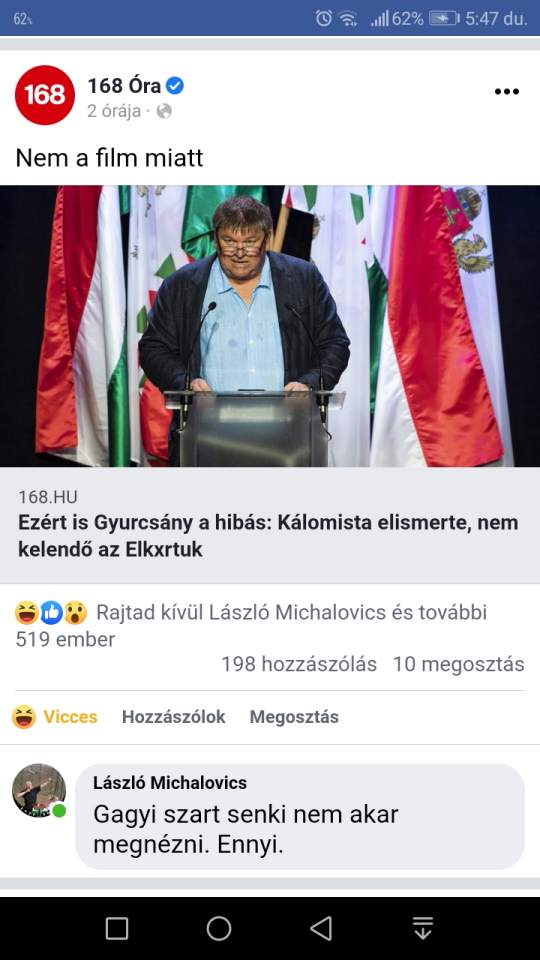Tap the blue verified badge next to 168 Óra

point(175,86)
